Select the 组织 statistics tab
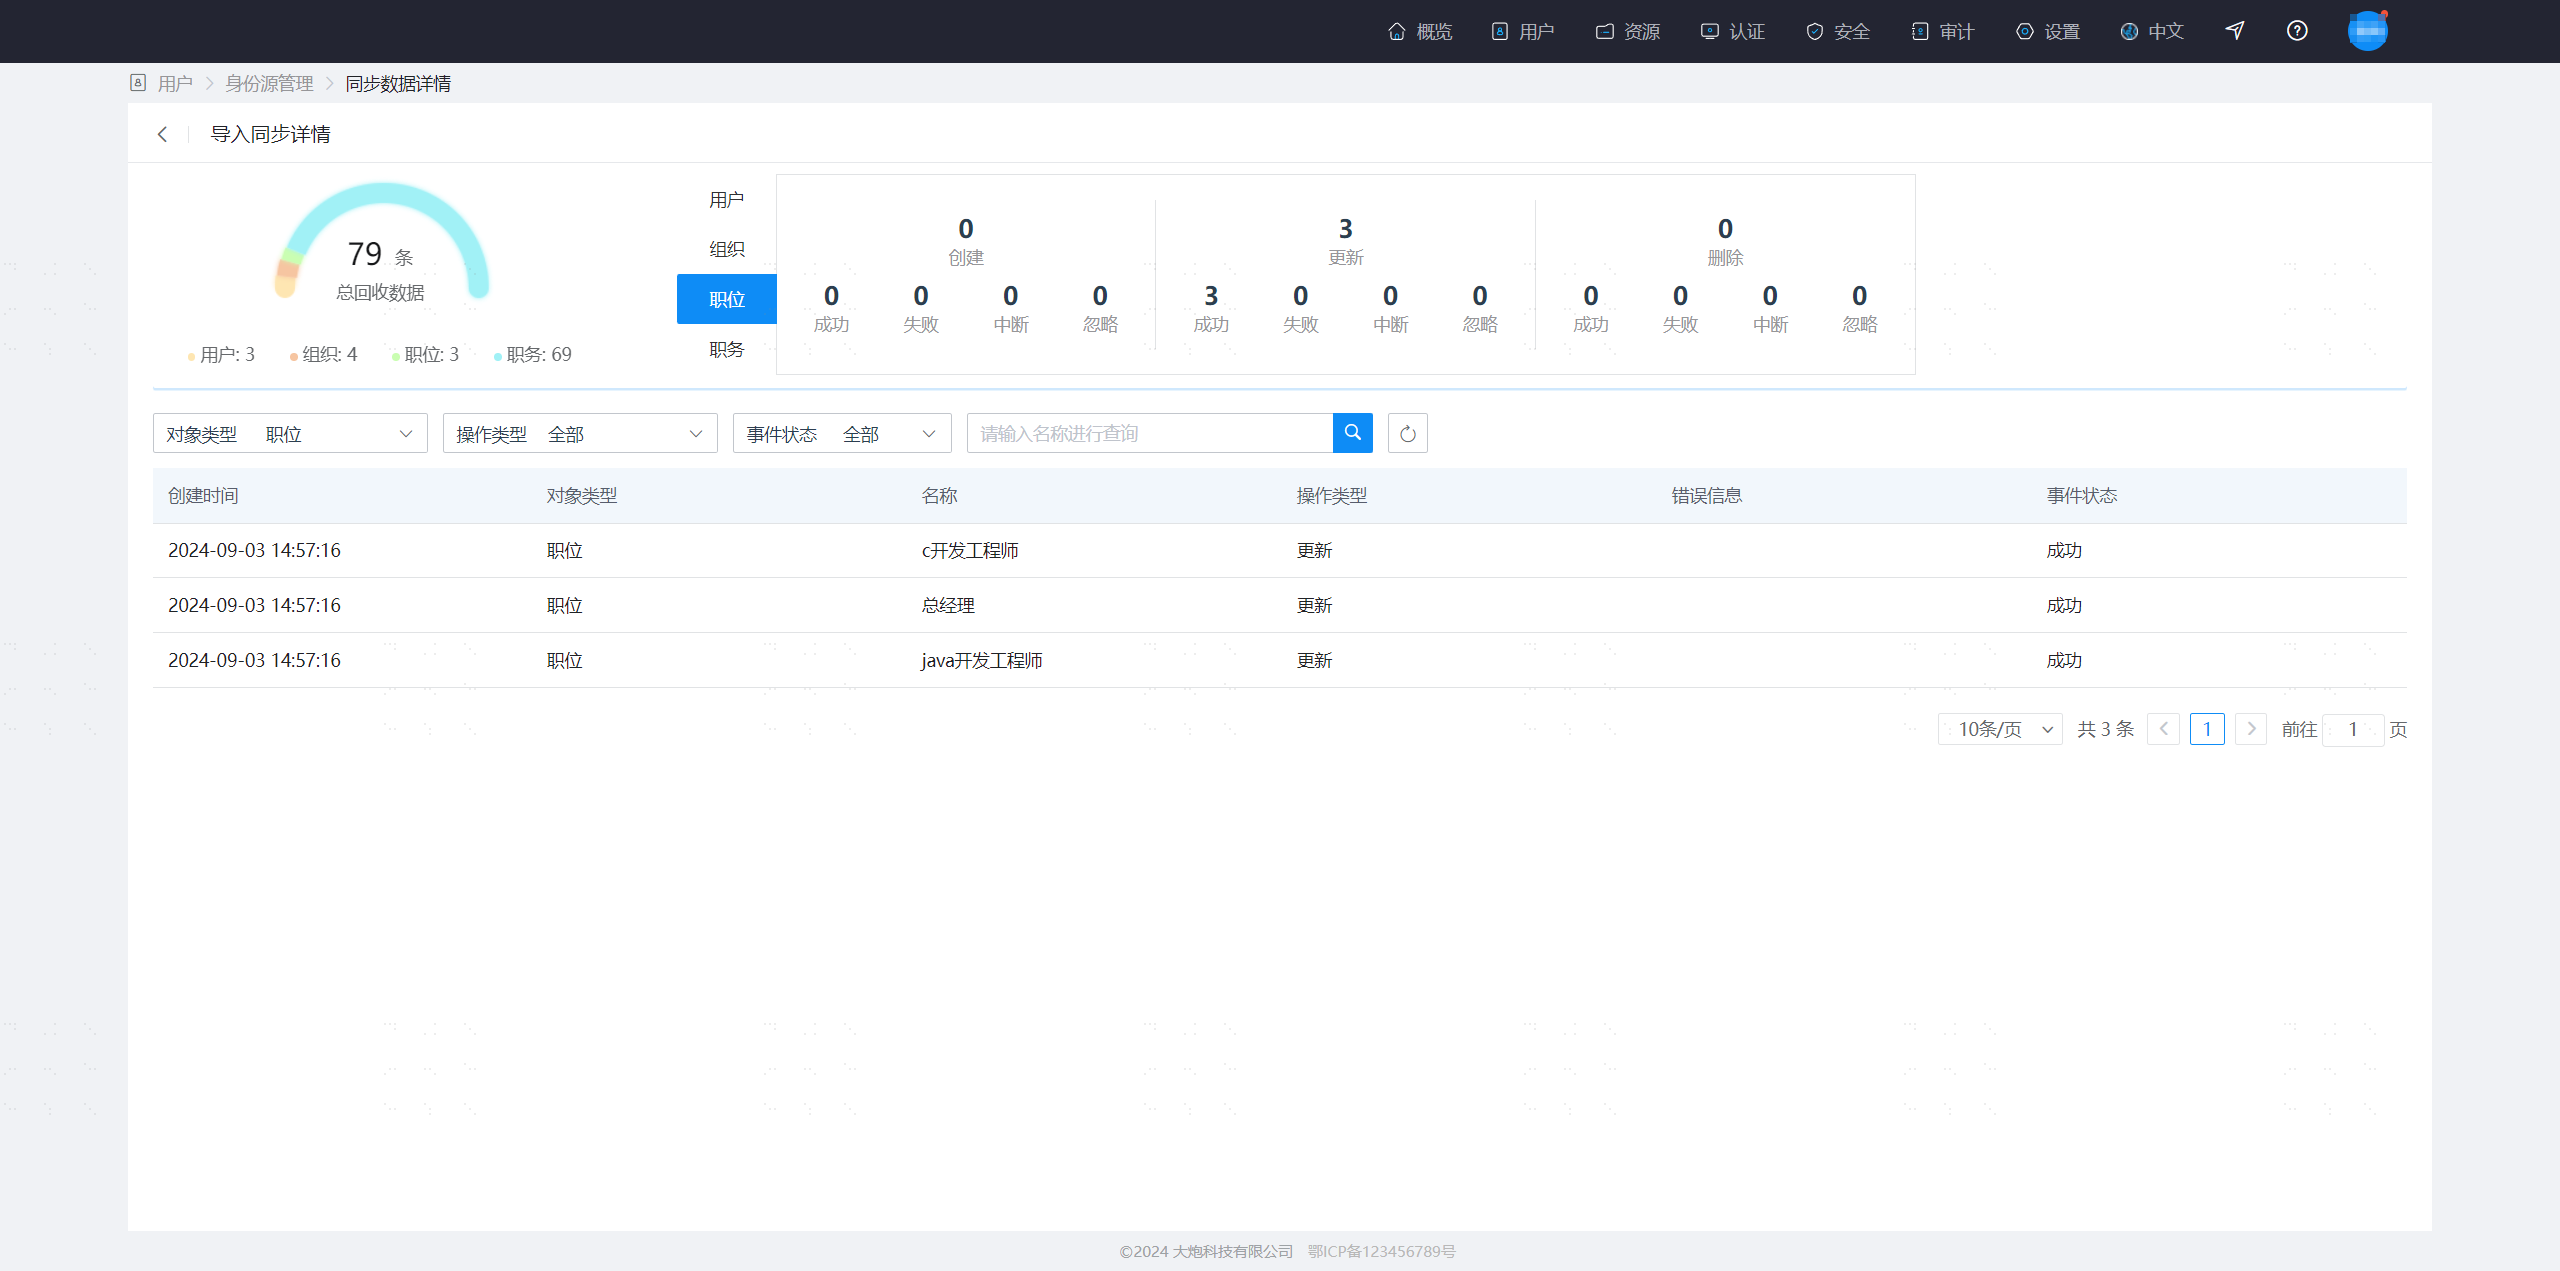Viewport: 2560px width, 1271px height. coord(726,249)
